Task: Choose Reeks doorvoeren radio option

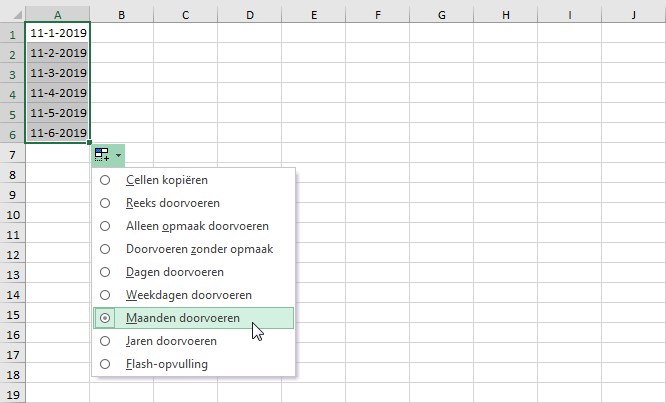Action: pyautogui.click(x=193, y=203)
